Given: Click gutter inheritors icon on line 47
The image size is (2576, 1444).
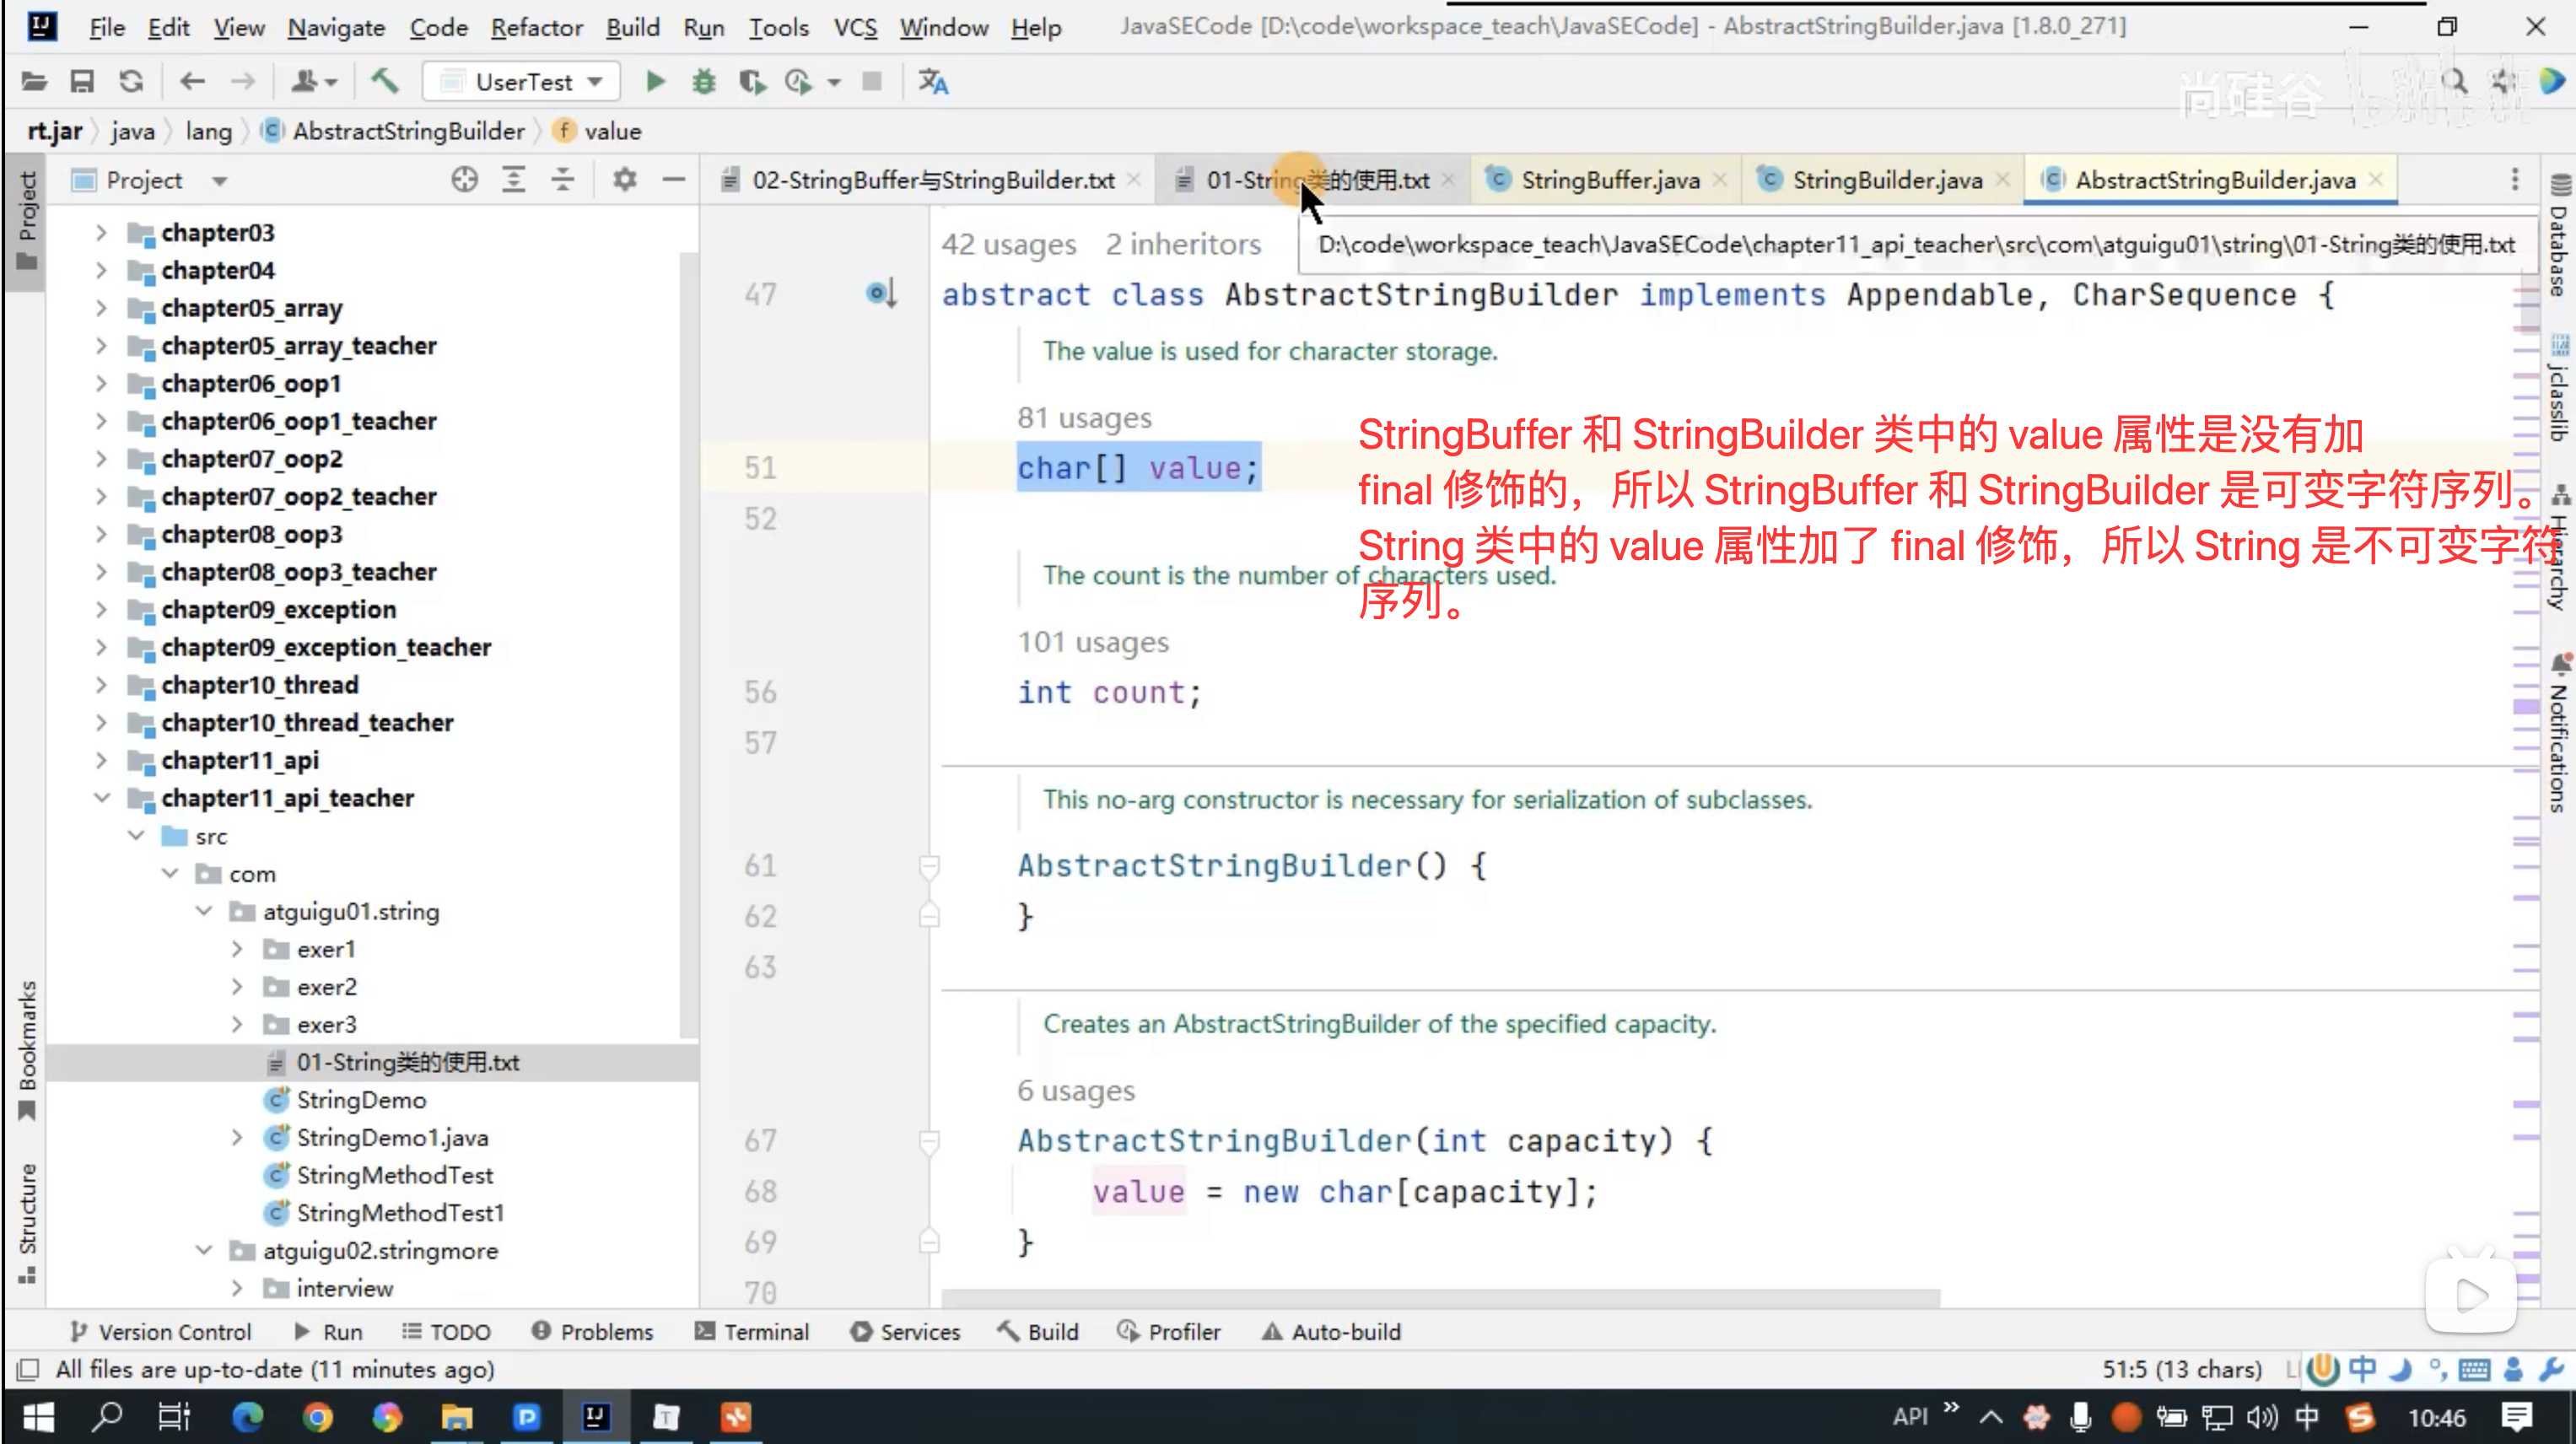Looking at the screenshot, I should point(880,294).
